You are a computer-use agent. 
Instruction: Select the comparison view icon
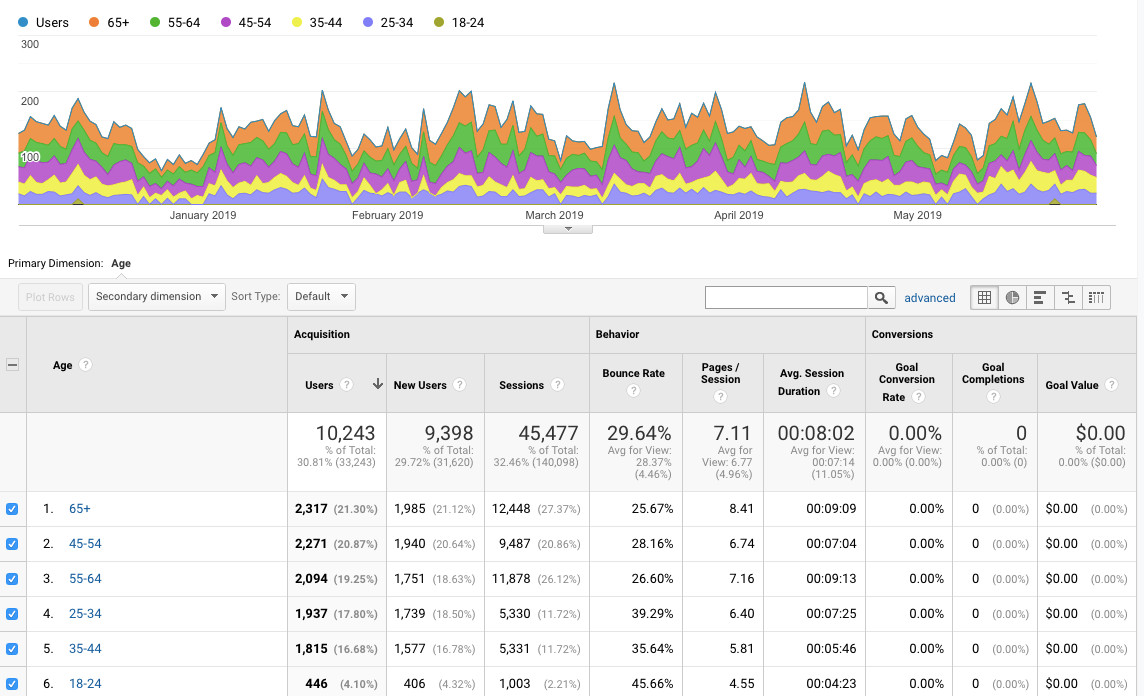coord(1068,297)
